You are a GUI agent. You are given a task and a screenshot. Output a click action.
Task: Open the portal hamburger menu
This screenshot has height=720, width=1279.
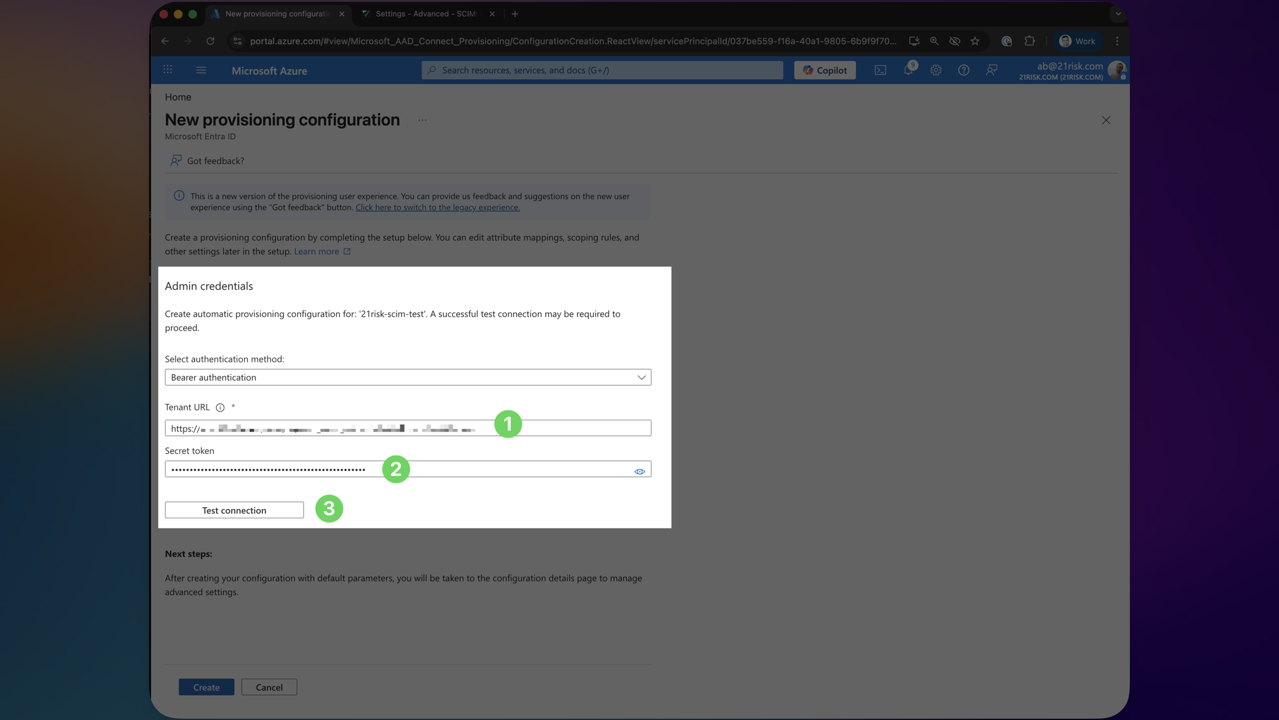point(200,70)
